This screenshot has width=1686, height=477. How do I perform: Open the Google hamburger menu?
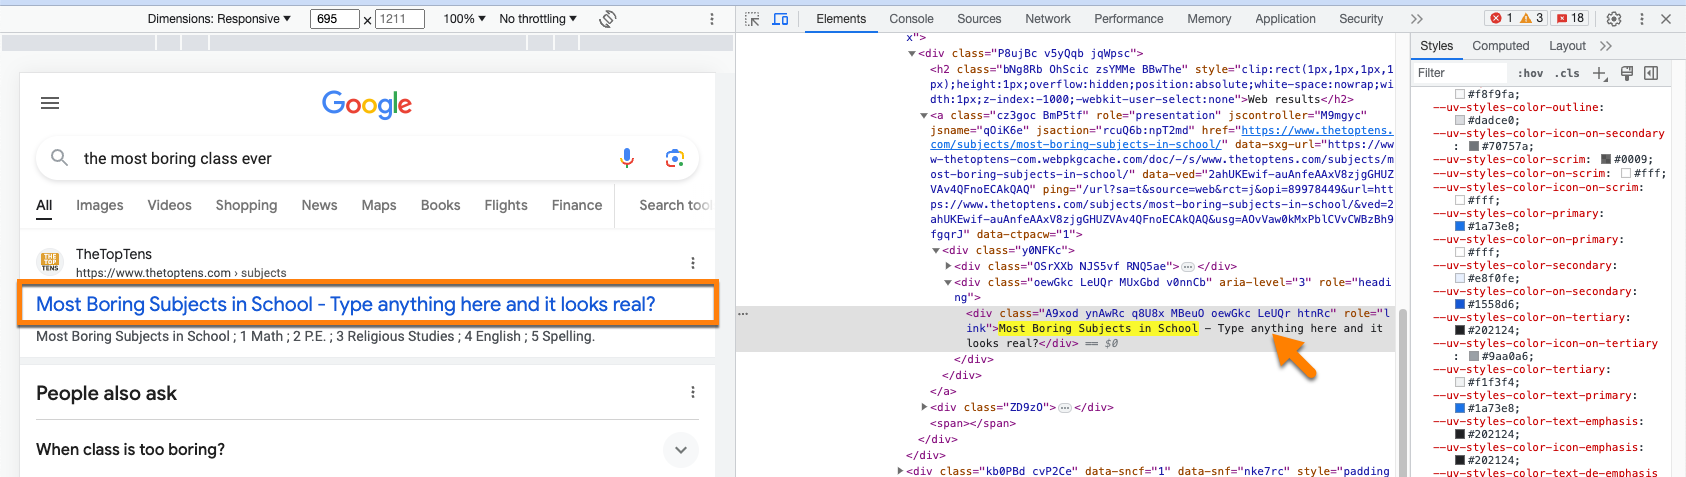click(50, 103)
